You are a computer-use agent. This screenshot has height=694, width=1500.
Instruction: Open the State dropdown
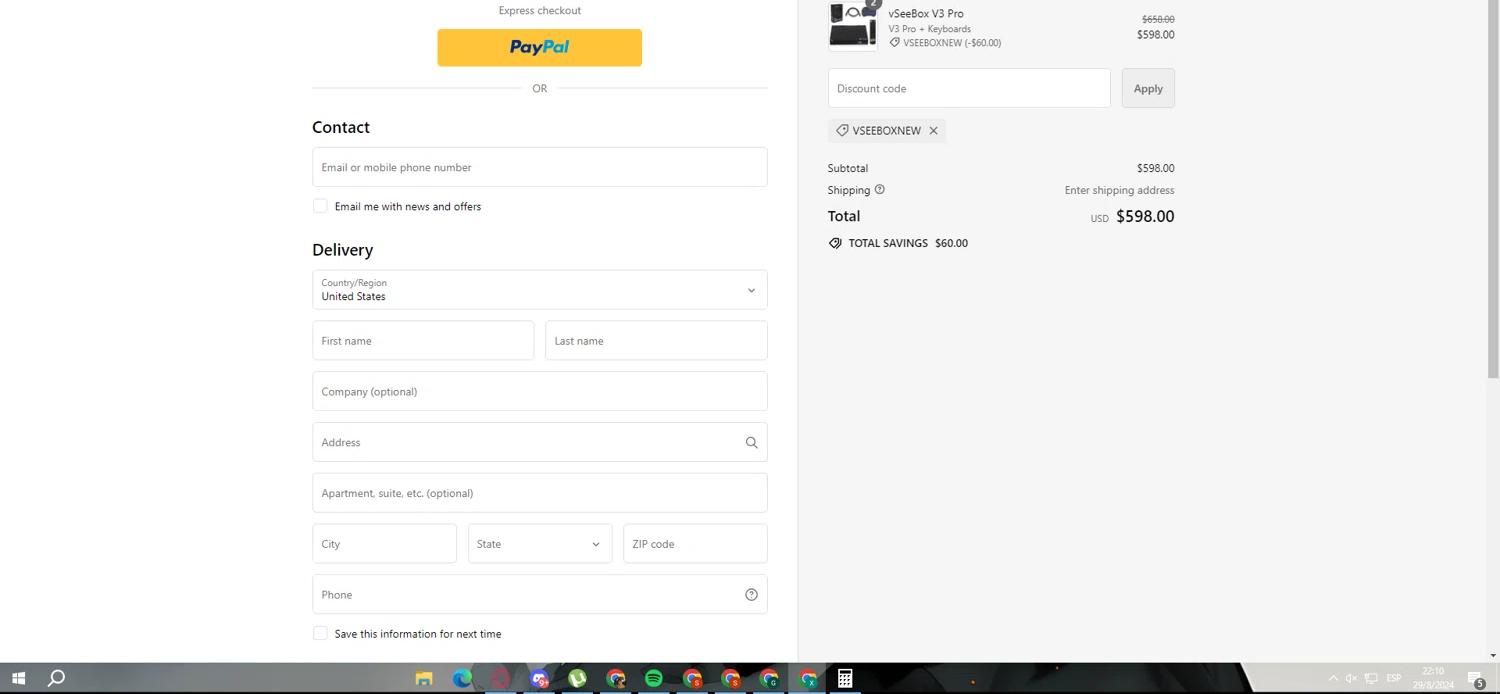click(539, 544)
